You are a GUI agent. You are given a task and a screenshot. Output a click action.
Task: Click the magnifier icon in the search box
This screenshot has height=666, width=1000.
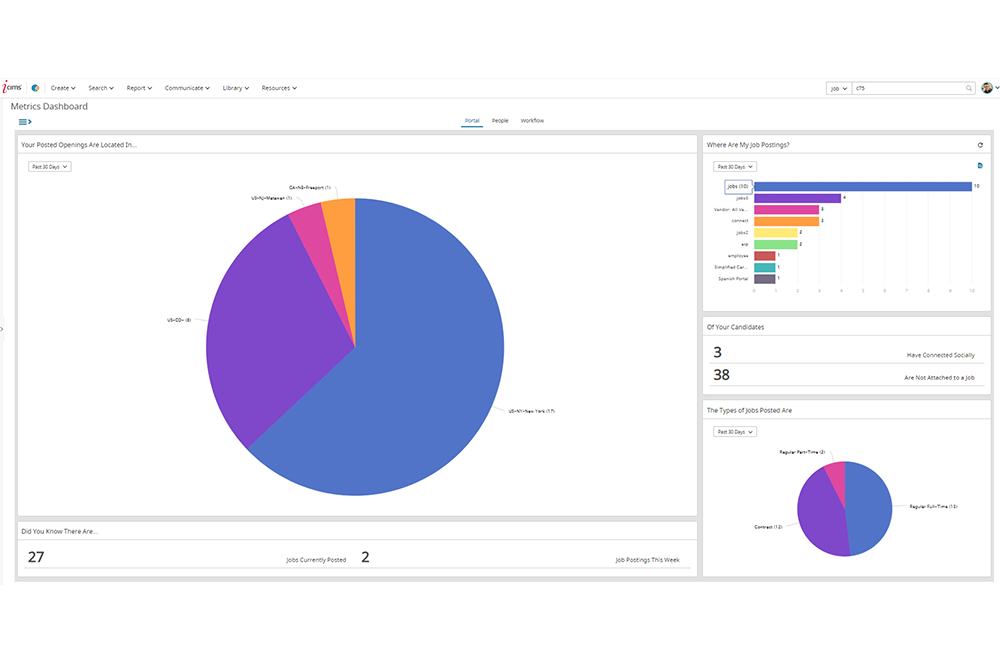[x=969, y=88]
